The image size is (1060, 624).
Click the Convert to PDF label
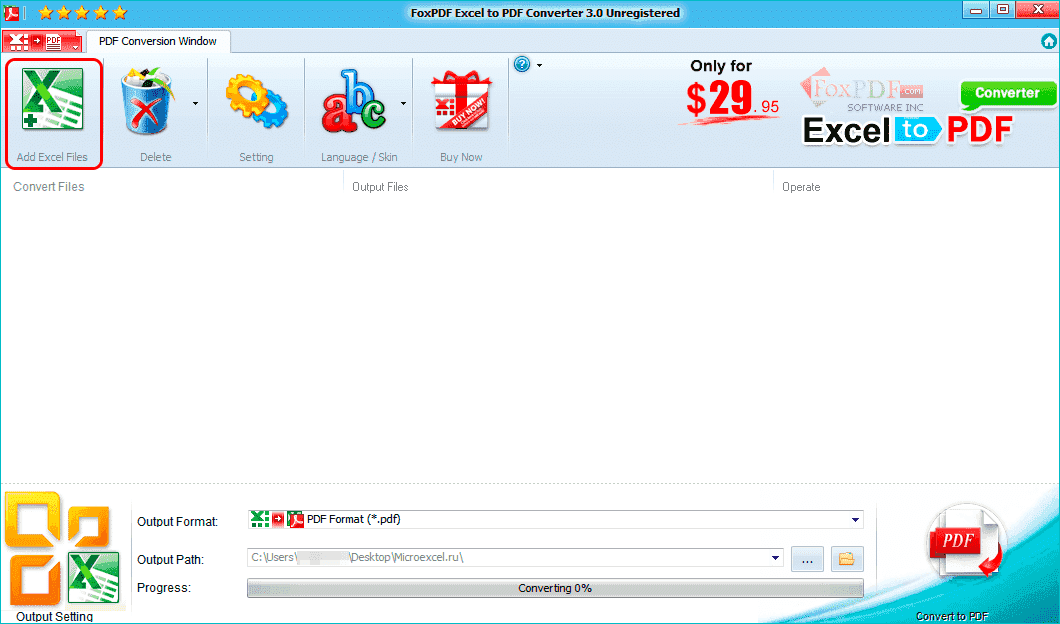coord(952,617)
